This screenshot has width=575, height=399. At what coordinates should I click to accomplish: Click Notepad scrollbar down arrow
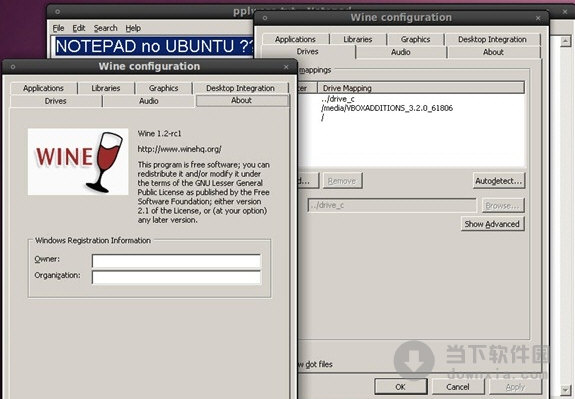coord(565,390)
